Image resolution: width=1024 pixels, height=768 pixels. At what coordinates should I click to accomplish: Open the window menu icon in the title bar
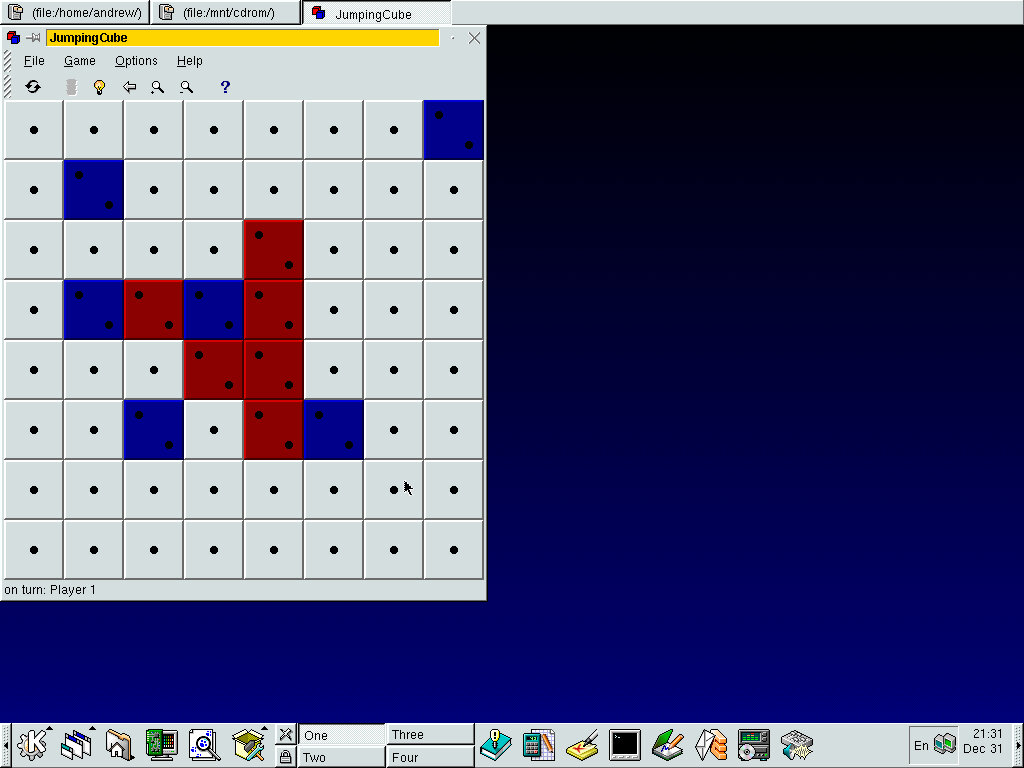(x=13, y=38)
